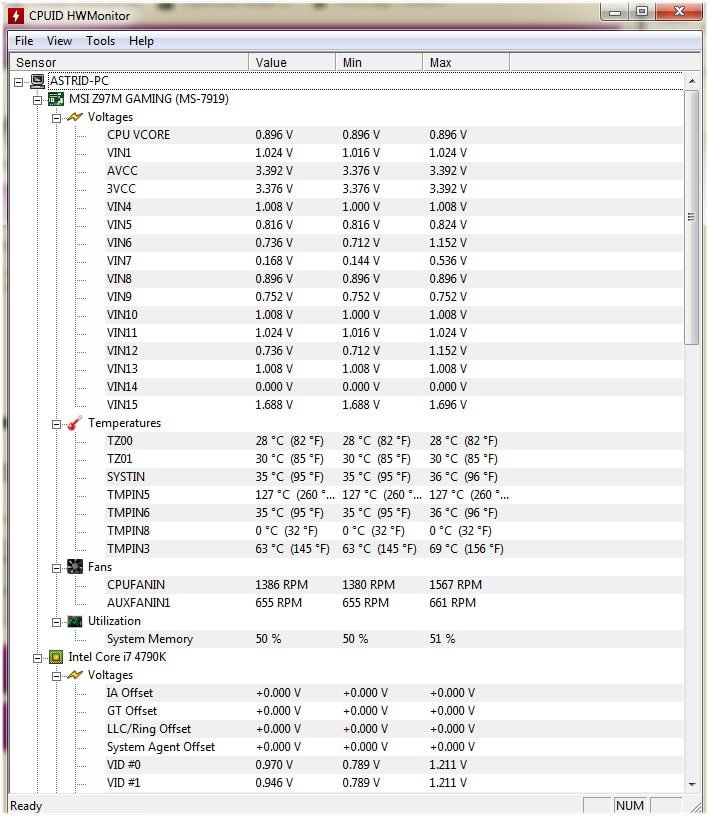Open the Tools menu
The image size is (709, 816).
tap(100, 41)
